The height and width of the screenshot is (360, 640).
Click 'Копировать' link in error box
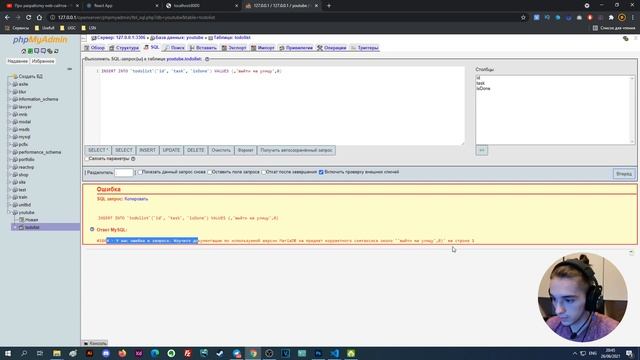click(136, 199)
